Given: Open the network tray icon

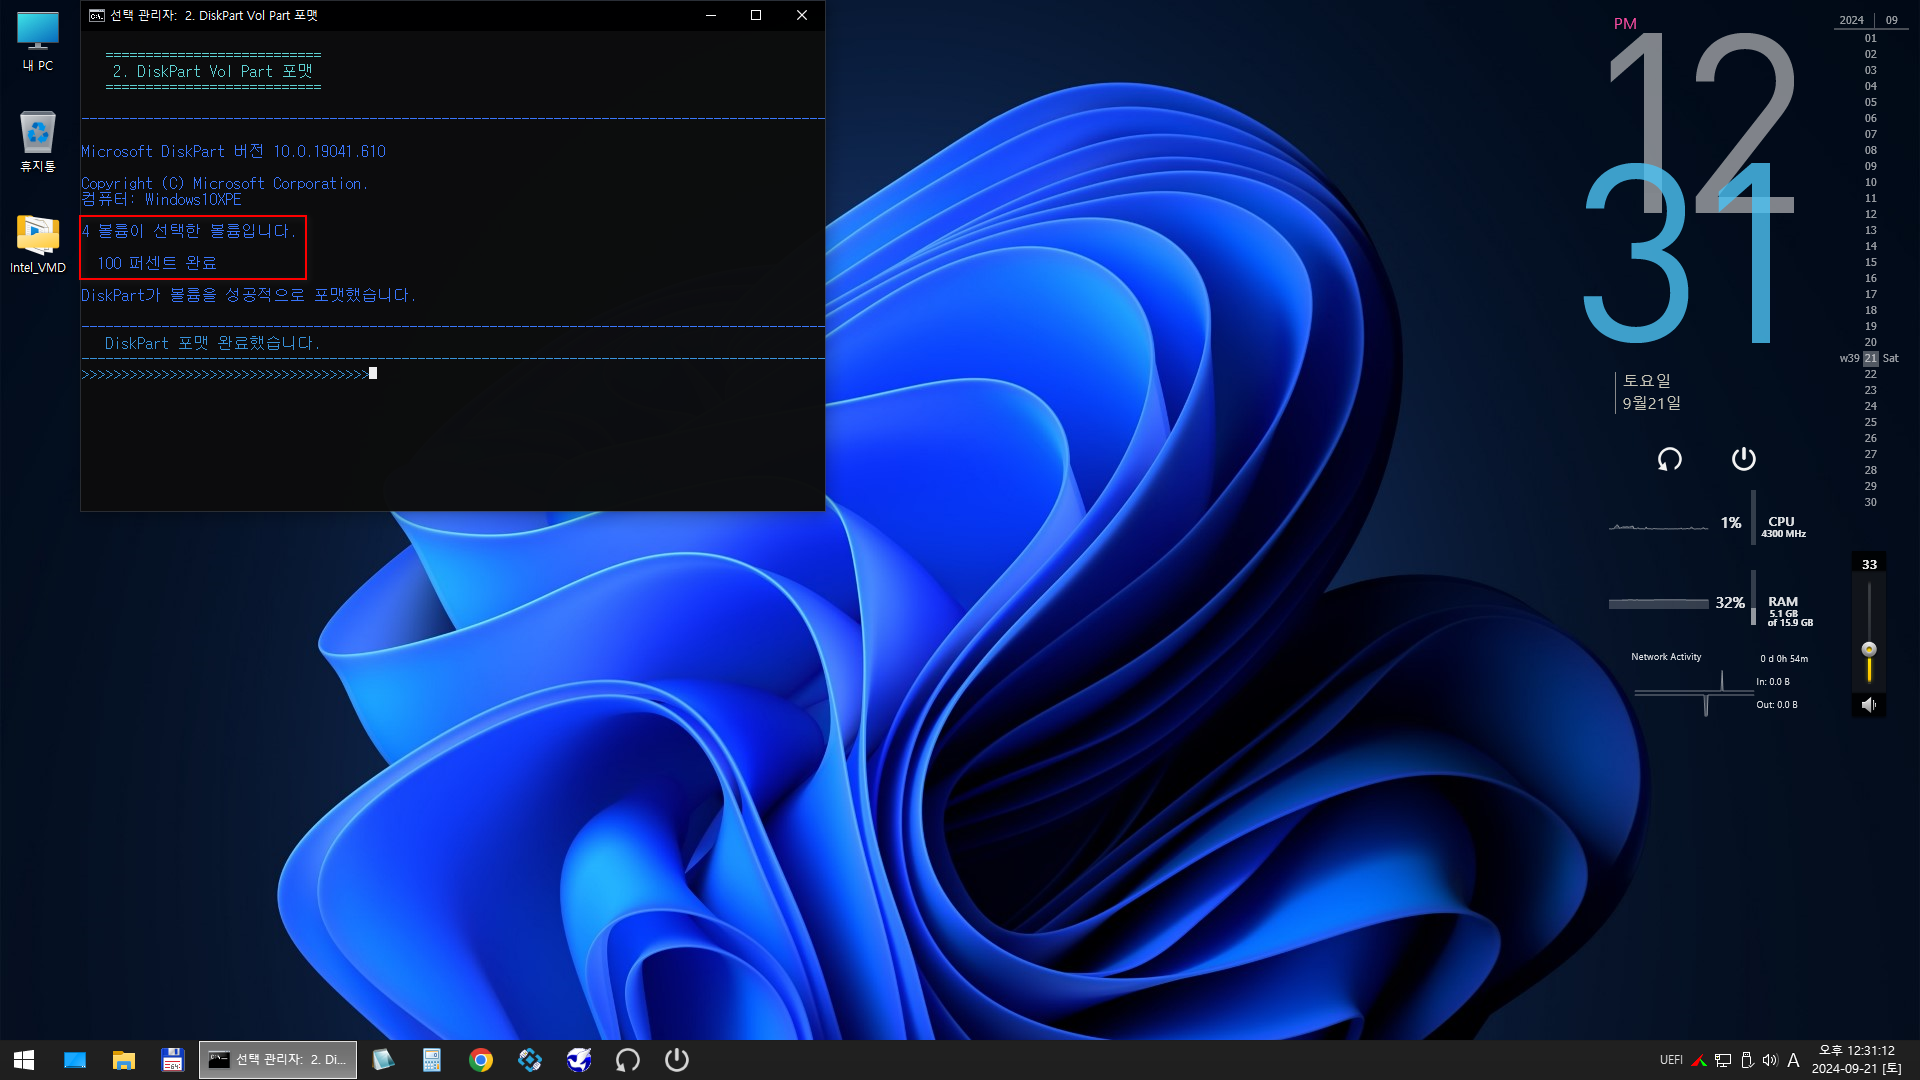Looking at the screenshot, I should point(1723,1060).
